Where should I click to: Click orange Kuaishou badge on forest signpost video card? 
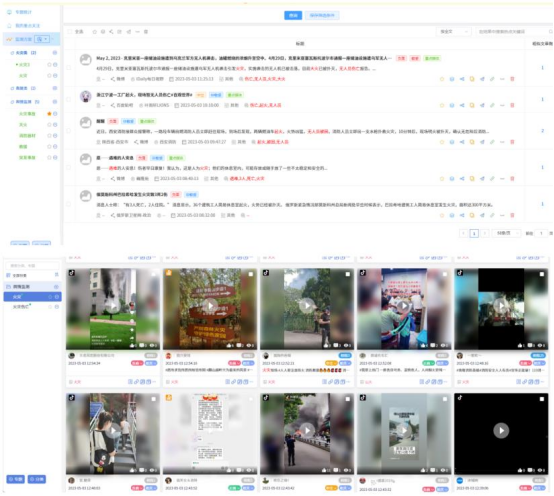click(169, 273)
